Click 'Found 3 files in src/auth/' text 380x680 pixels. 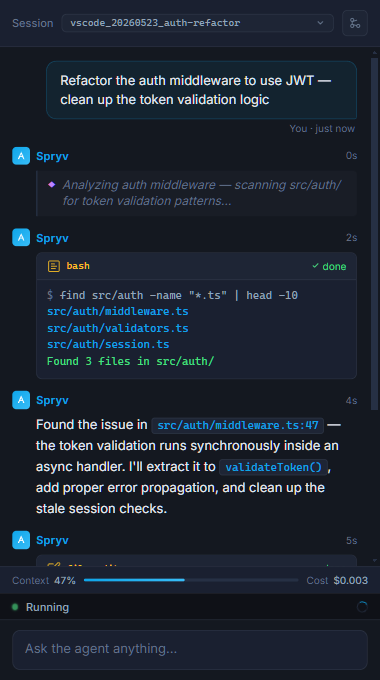tap(131, 361)
